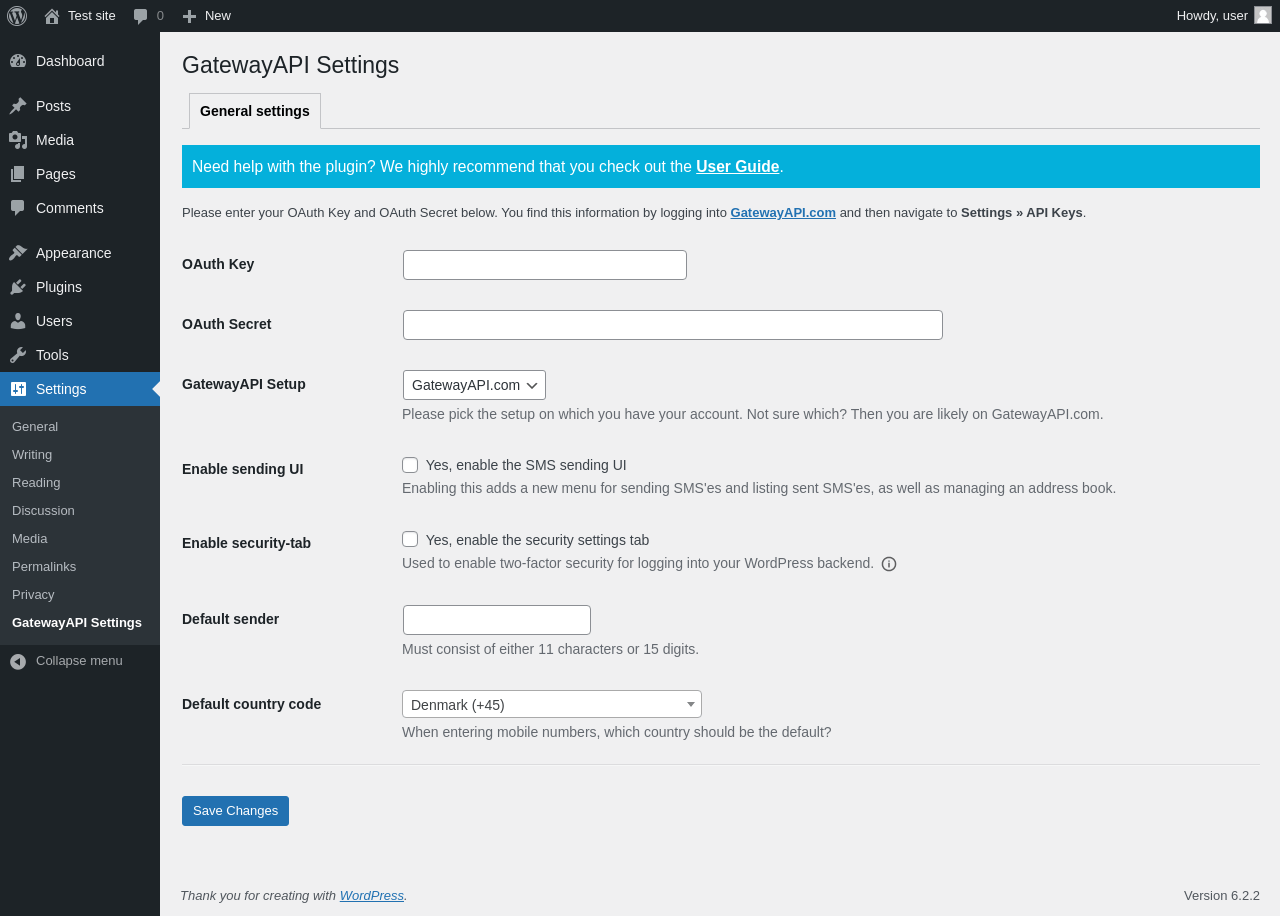The height and width of the screenshot is (916, 1280).
Task: Open Discussion settings submenu item
Action: [x=43, y=510]
